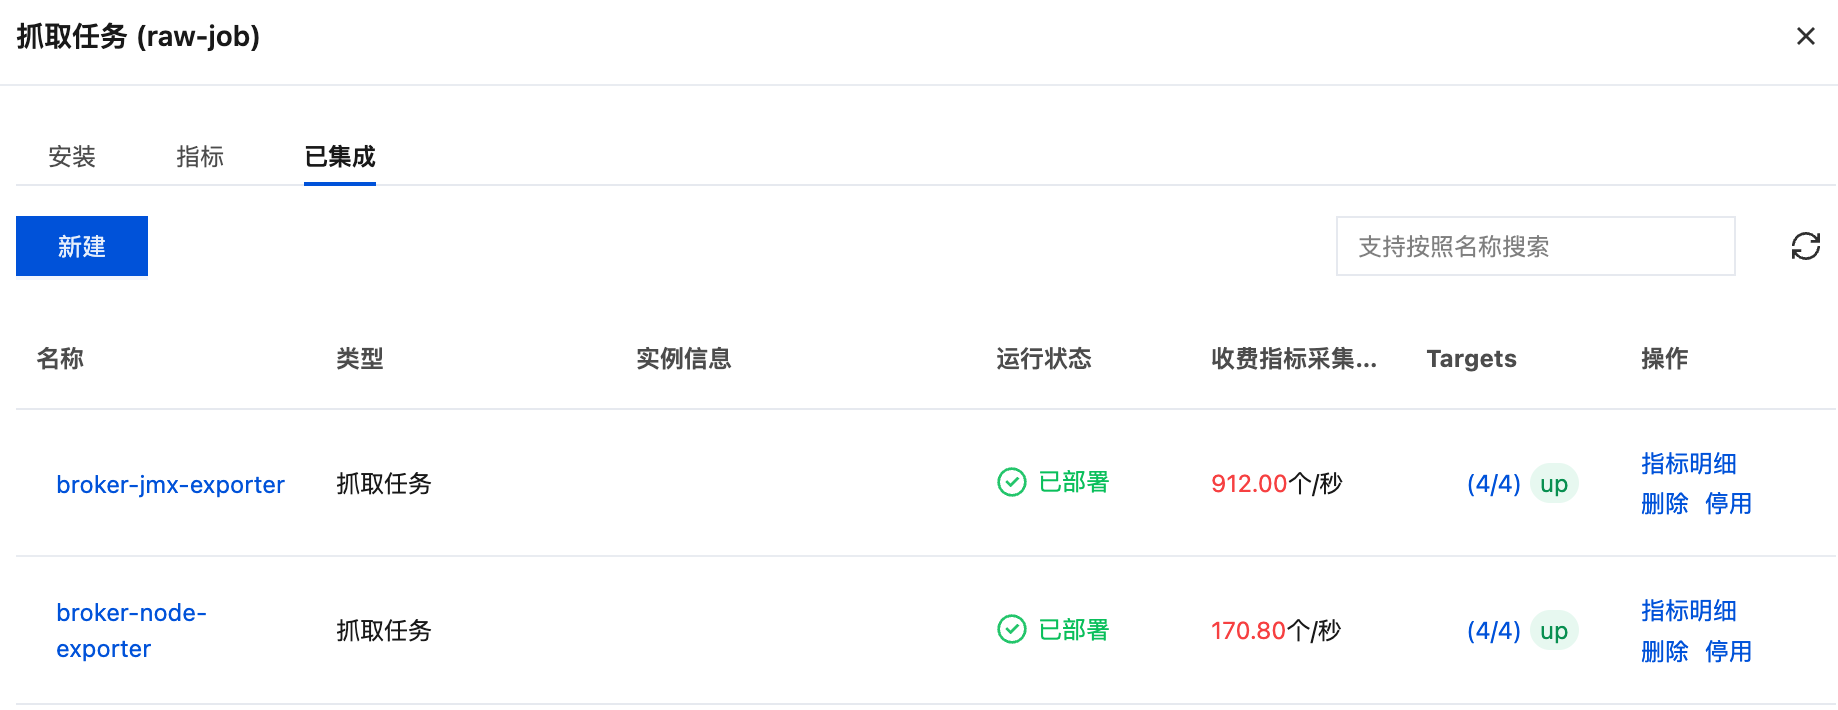Open 指标明细 for broker-node-exporter
1838x710 pixels.
[1688, 611]
